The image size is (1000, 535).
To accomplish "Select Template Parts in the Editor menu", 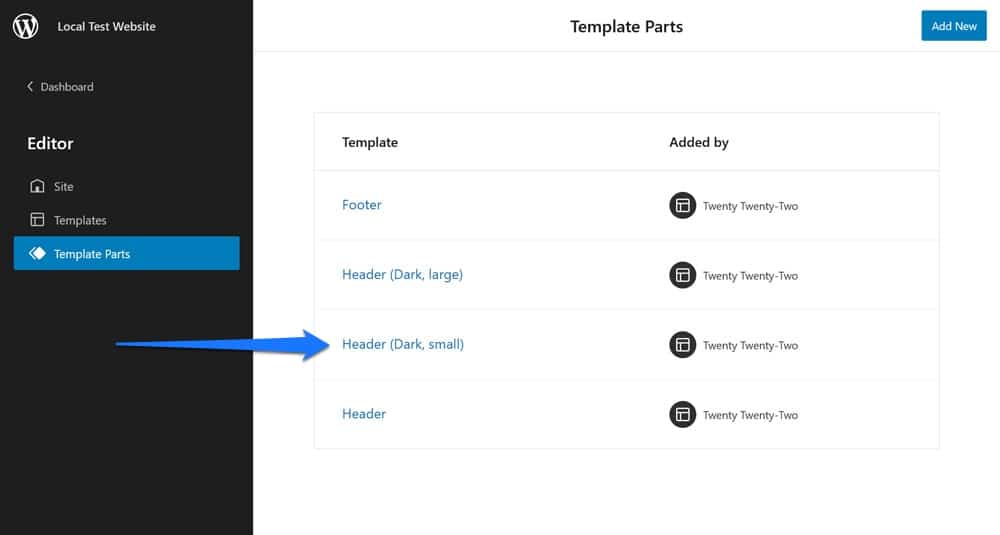I will pyautogui.click(x=92, y=254).
